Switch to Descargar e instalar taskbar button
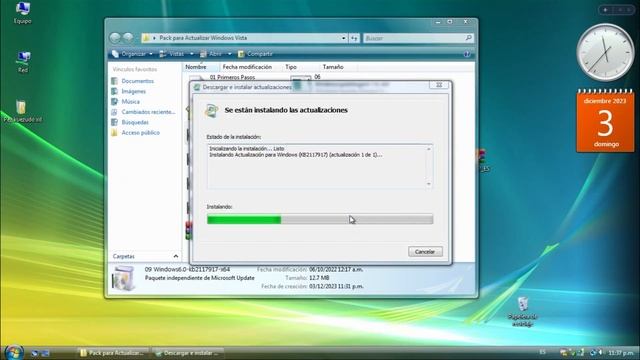This screenshot has width=640, height=360. [x=188, y=353]
